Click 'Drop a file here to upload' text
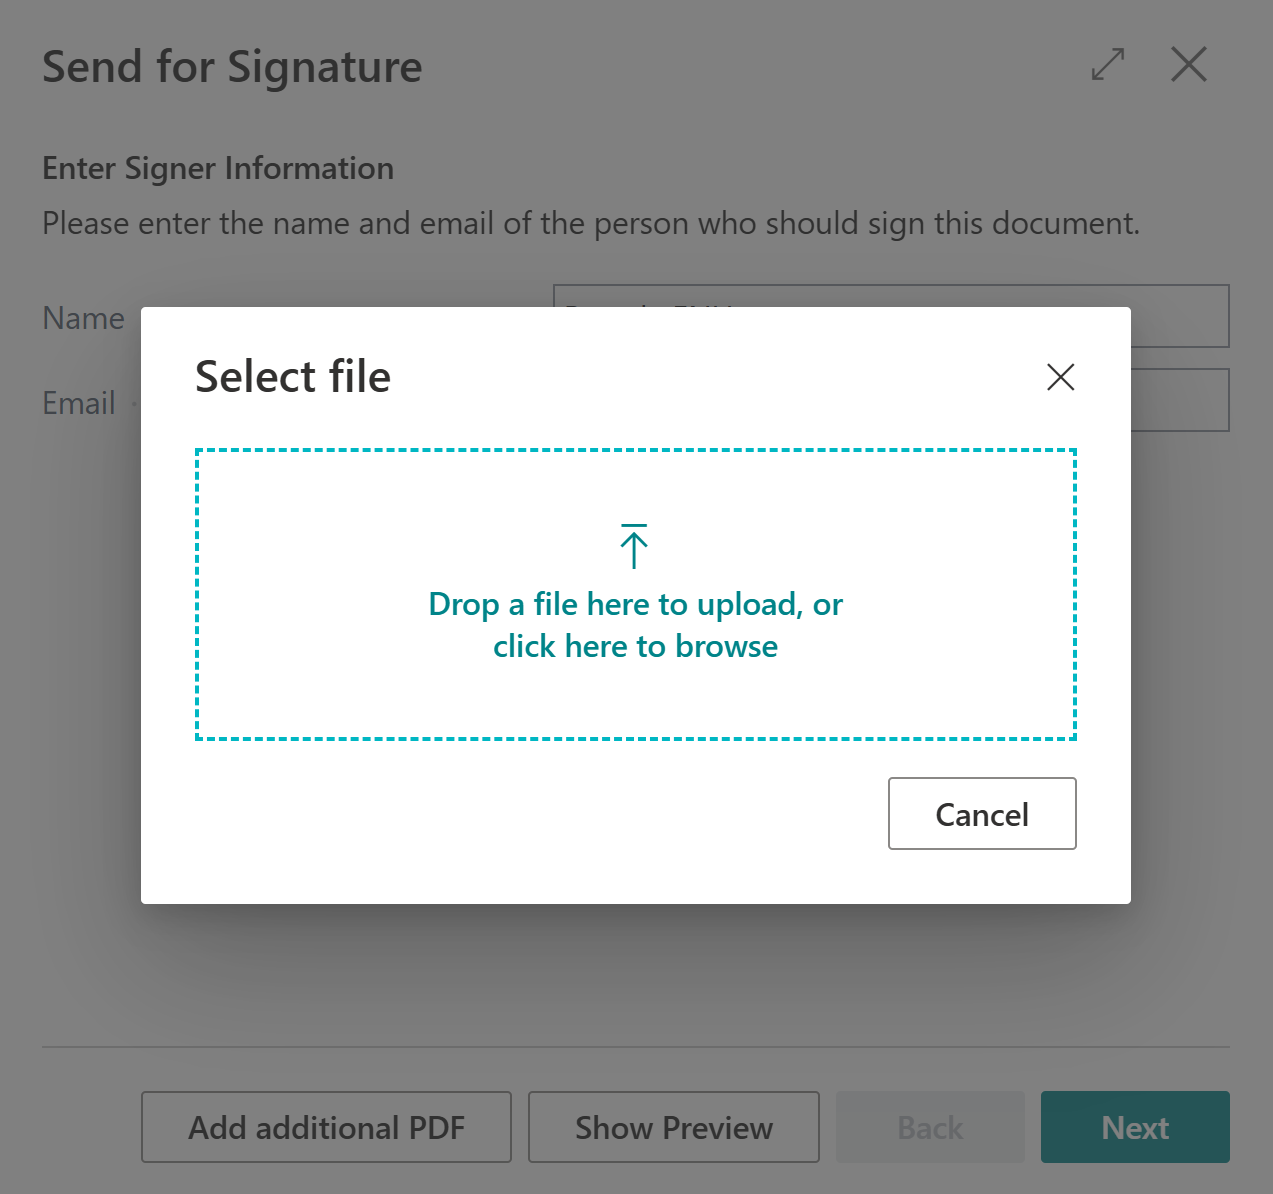The height and width of the screenshot is (1194, 1273). pyautogui.click(x=616, y=604)
